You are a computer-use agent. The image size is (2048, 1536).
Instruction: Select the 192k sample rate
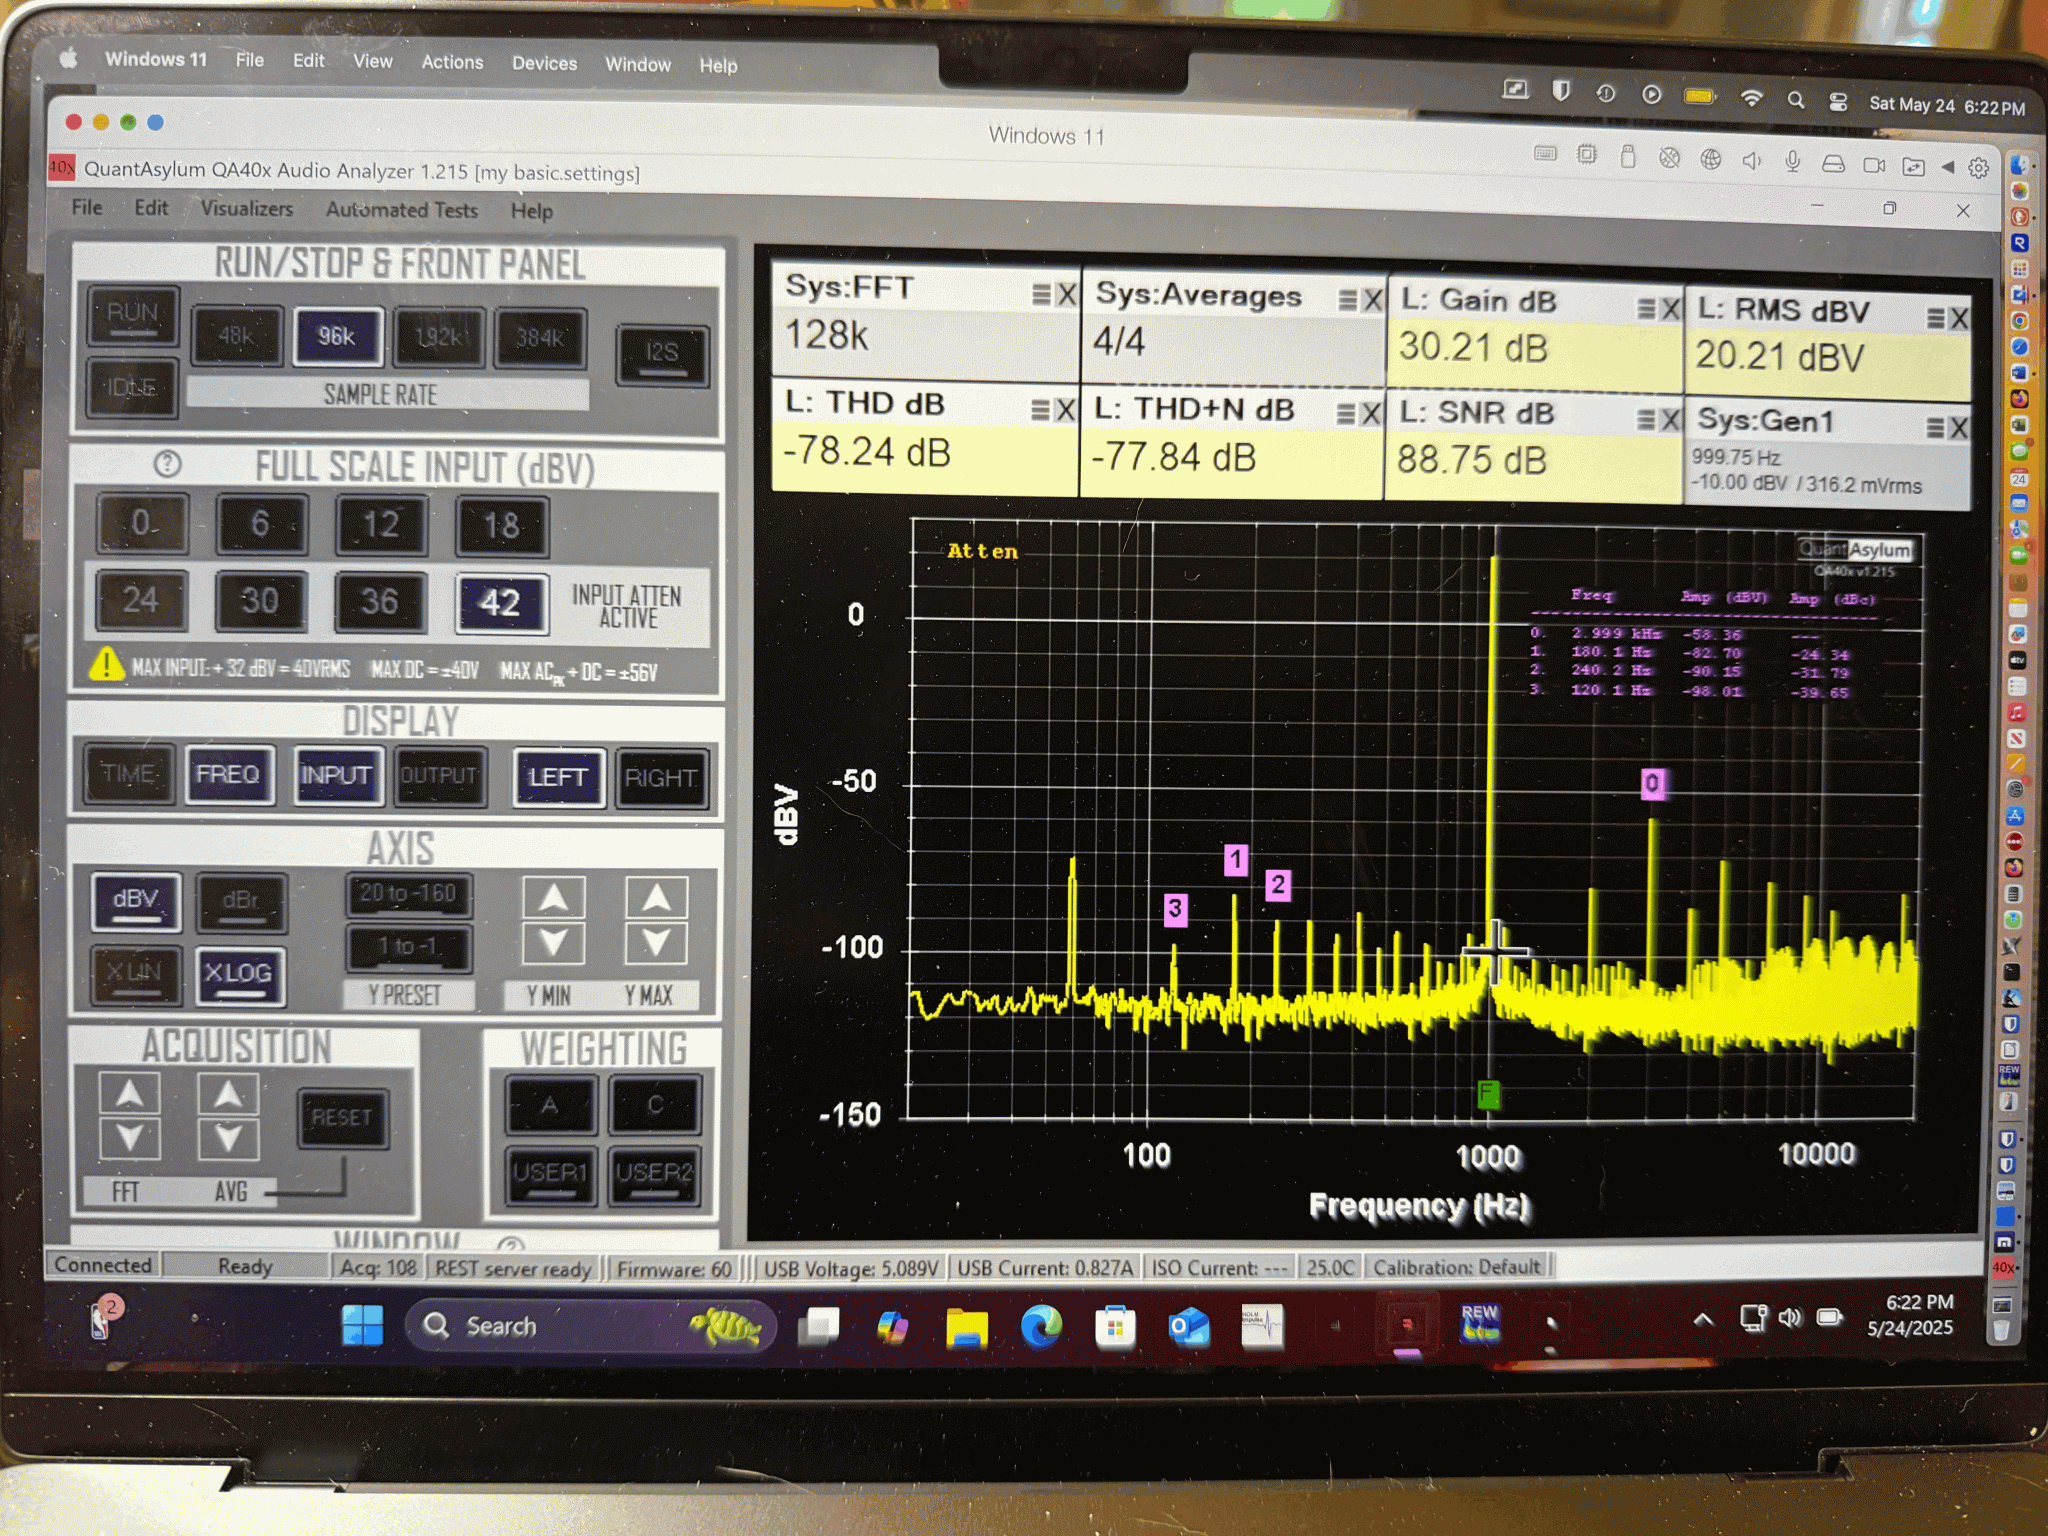coord(439,338)
